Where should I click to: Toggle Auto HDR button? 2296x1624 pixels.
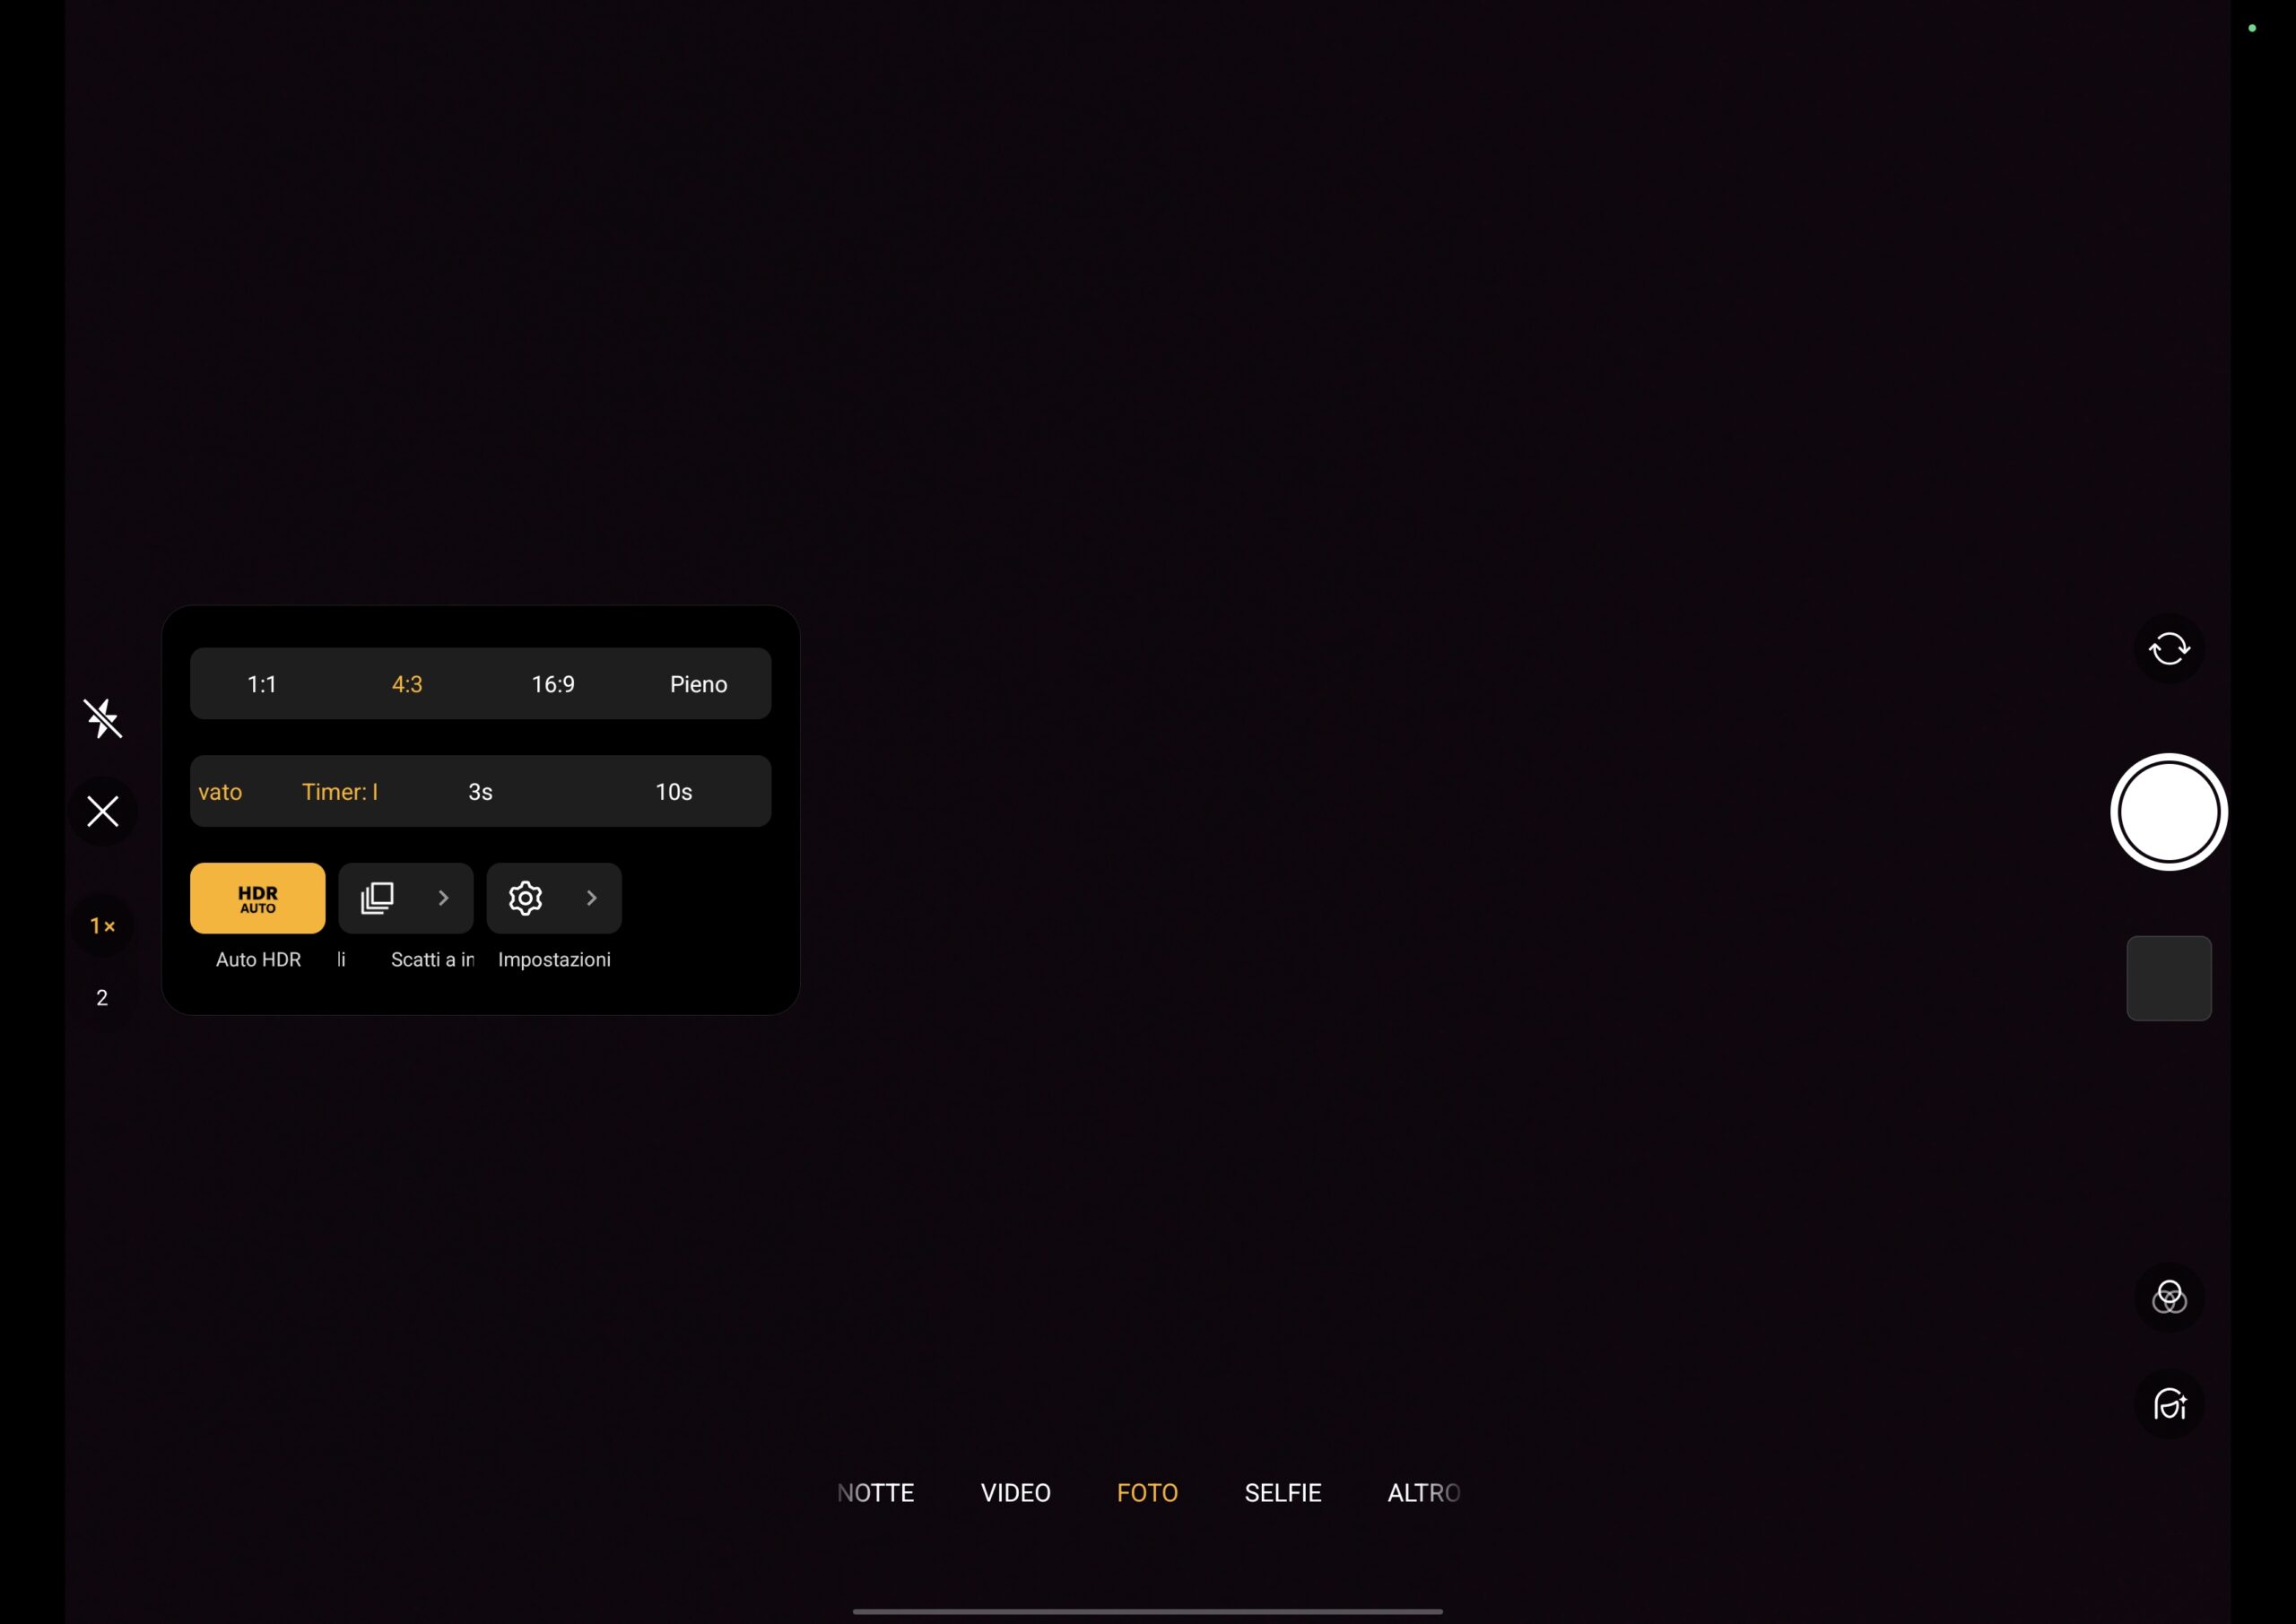click(258, 898)
